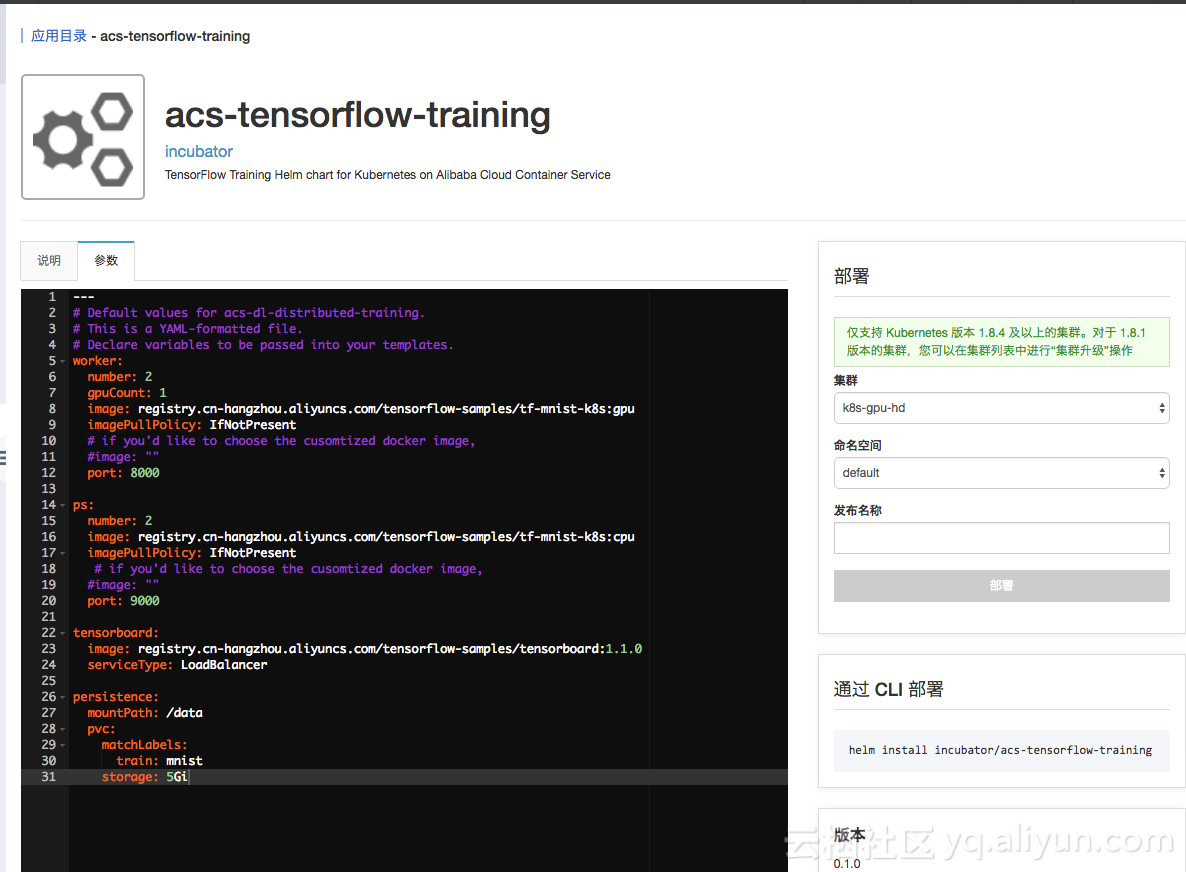Click the ps number: 2 line
This screenshot has width=1186, height=872.
tap(120, 520)
